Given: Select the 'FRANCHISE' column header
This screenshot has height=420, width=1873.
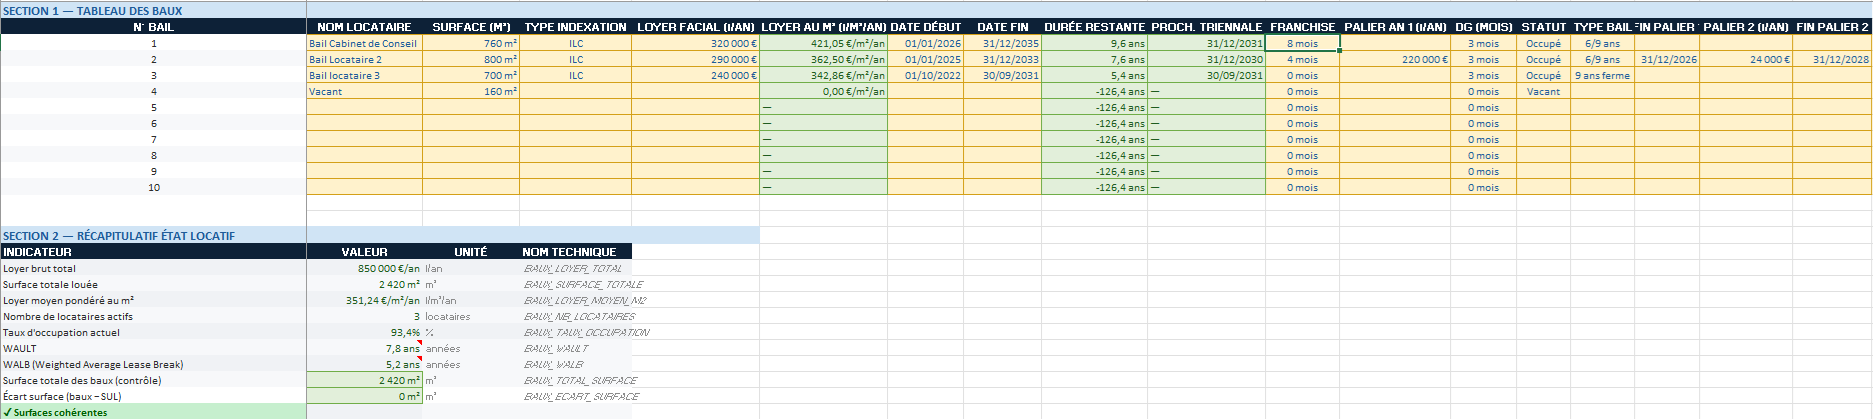Looking at the screenshot, I should pos(1302,27).
